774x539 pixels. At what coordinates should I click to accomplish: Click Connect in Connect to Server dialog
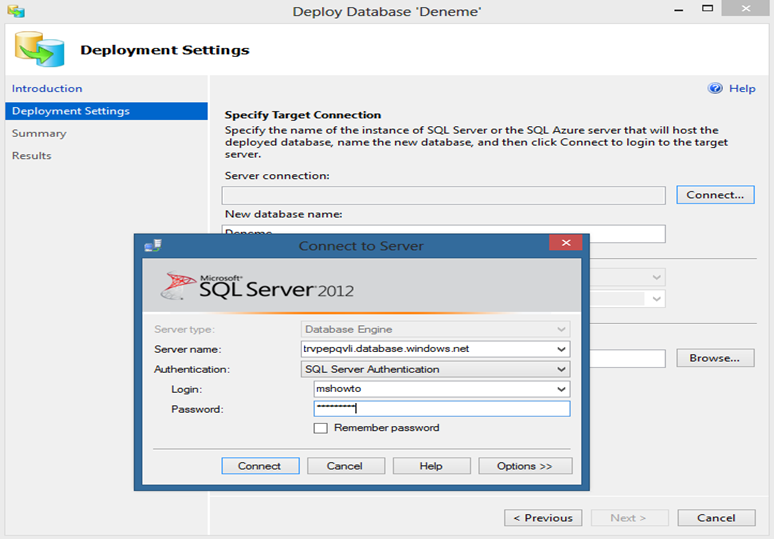click(x=260, y=466)
